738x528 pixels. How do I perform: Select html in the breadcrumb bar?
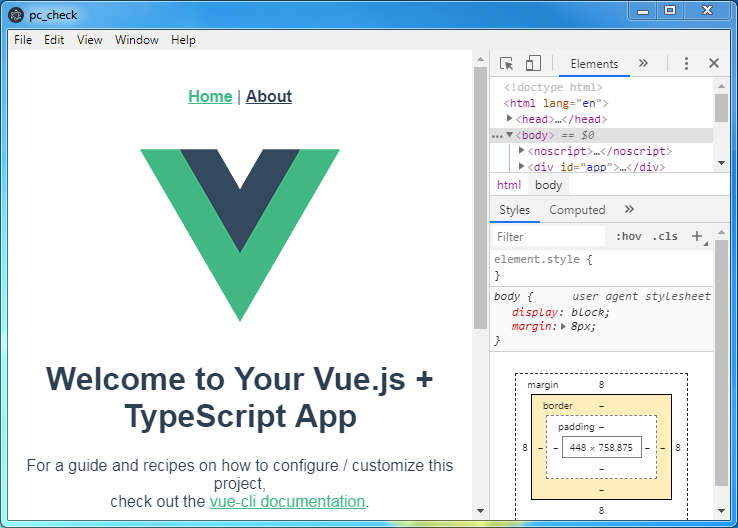pos(509,185)
